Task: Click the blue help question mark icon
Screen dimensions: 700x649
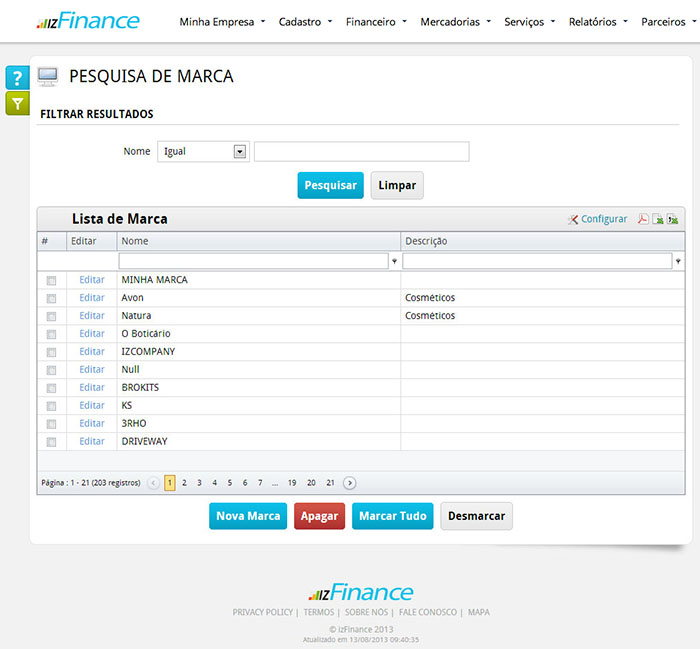Action: pyautogui.click(x=17, y=78)
